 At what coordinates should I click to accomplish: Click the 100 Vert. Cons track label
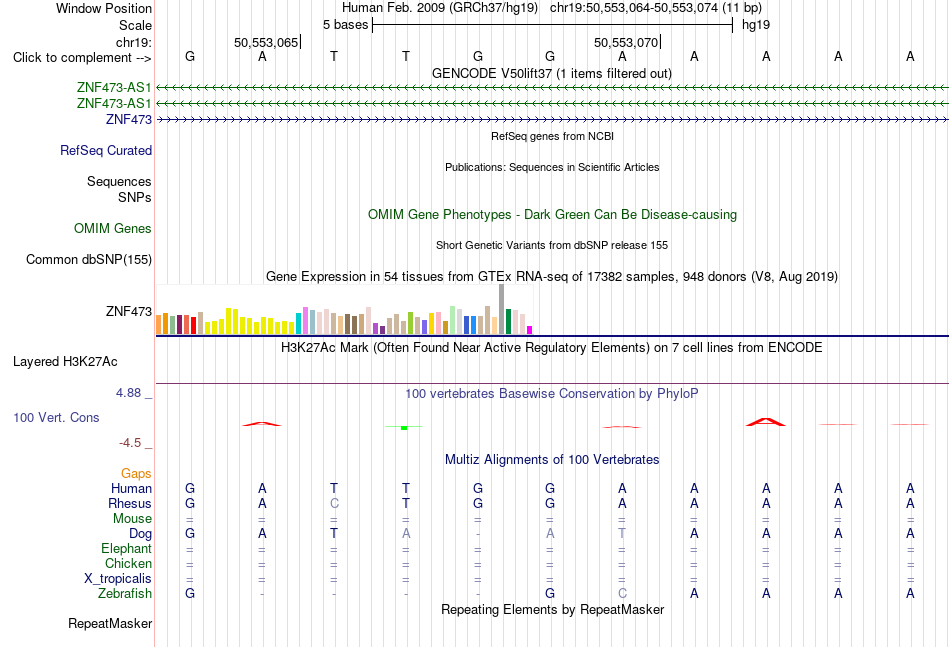point(56,417)
